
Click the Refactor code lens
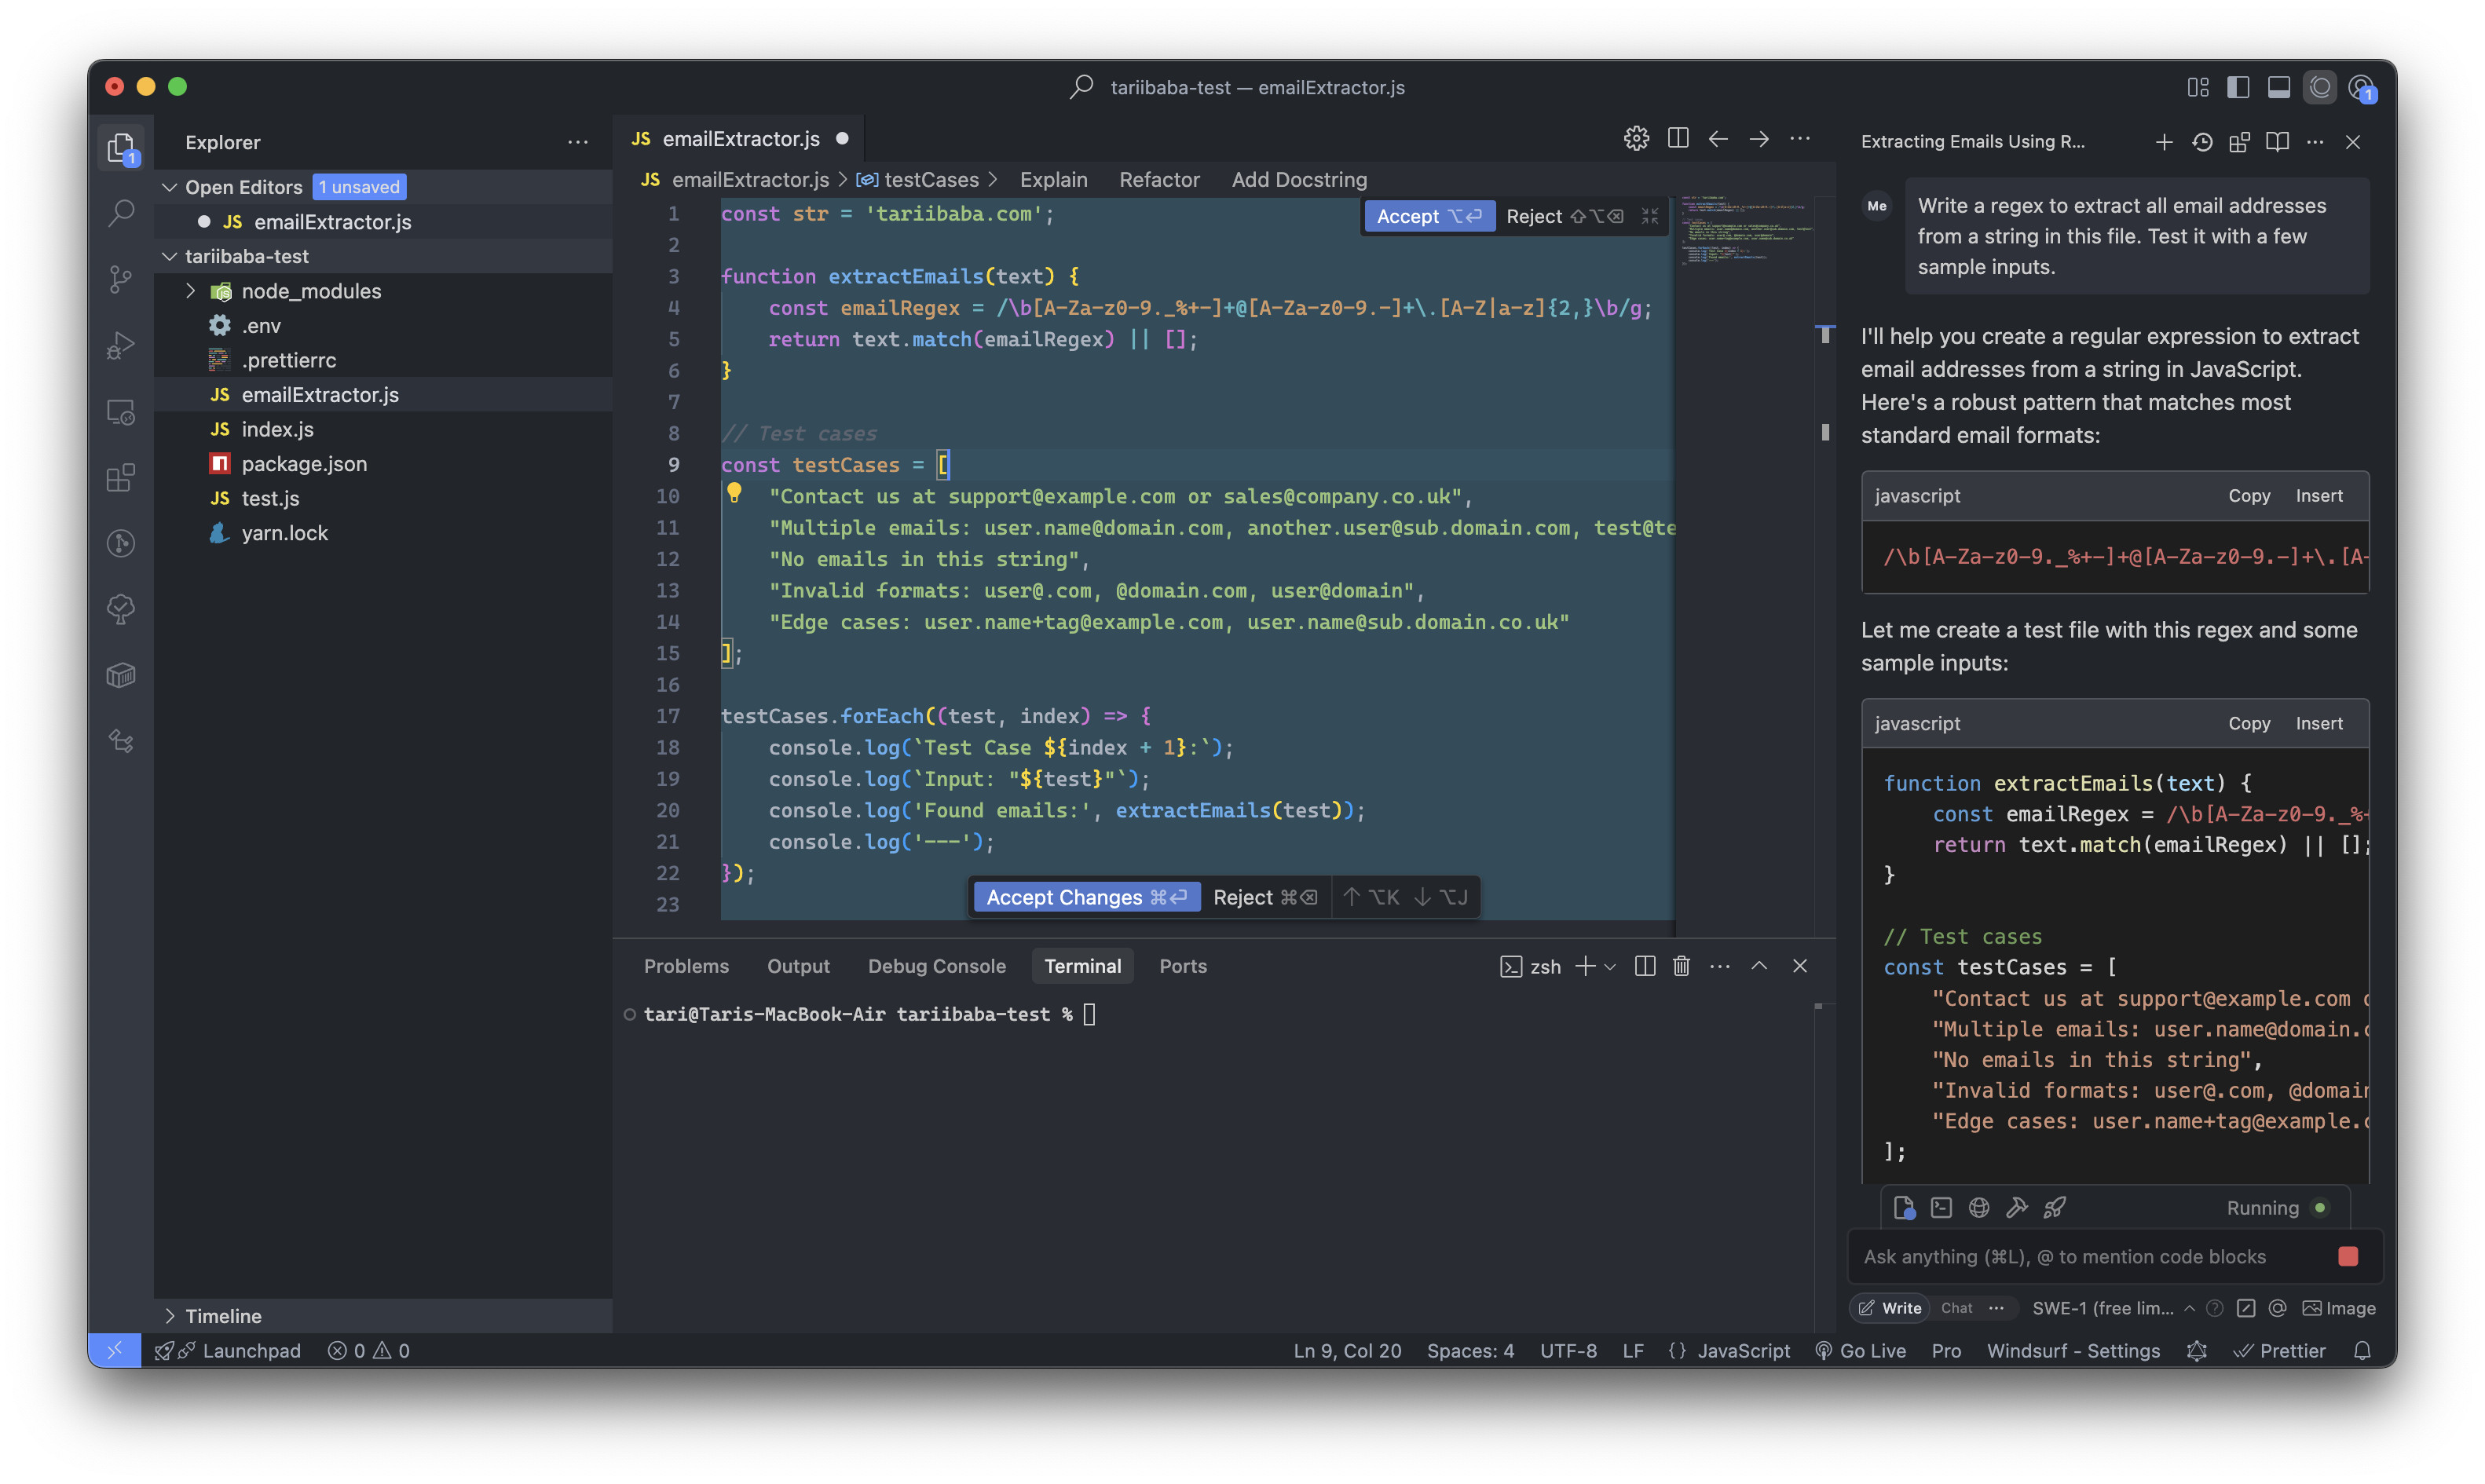click(1159, 180)
